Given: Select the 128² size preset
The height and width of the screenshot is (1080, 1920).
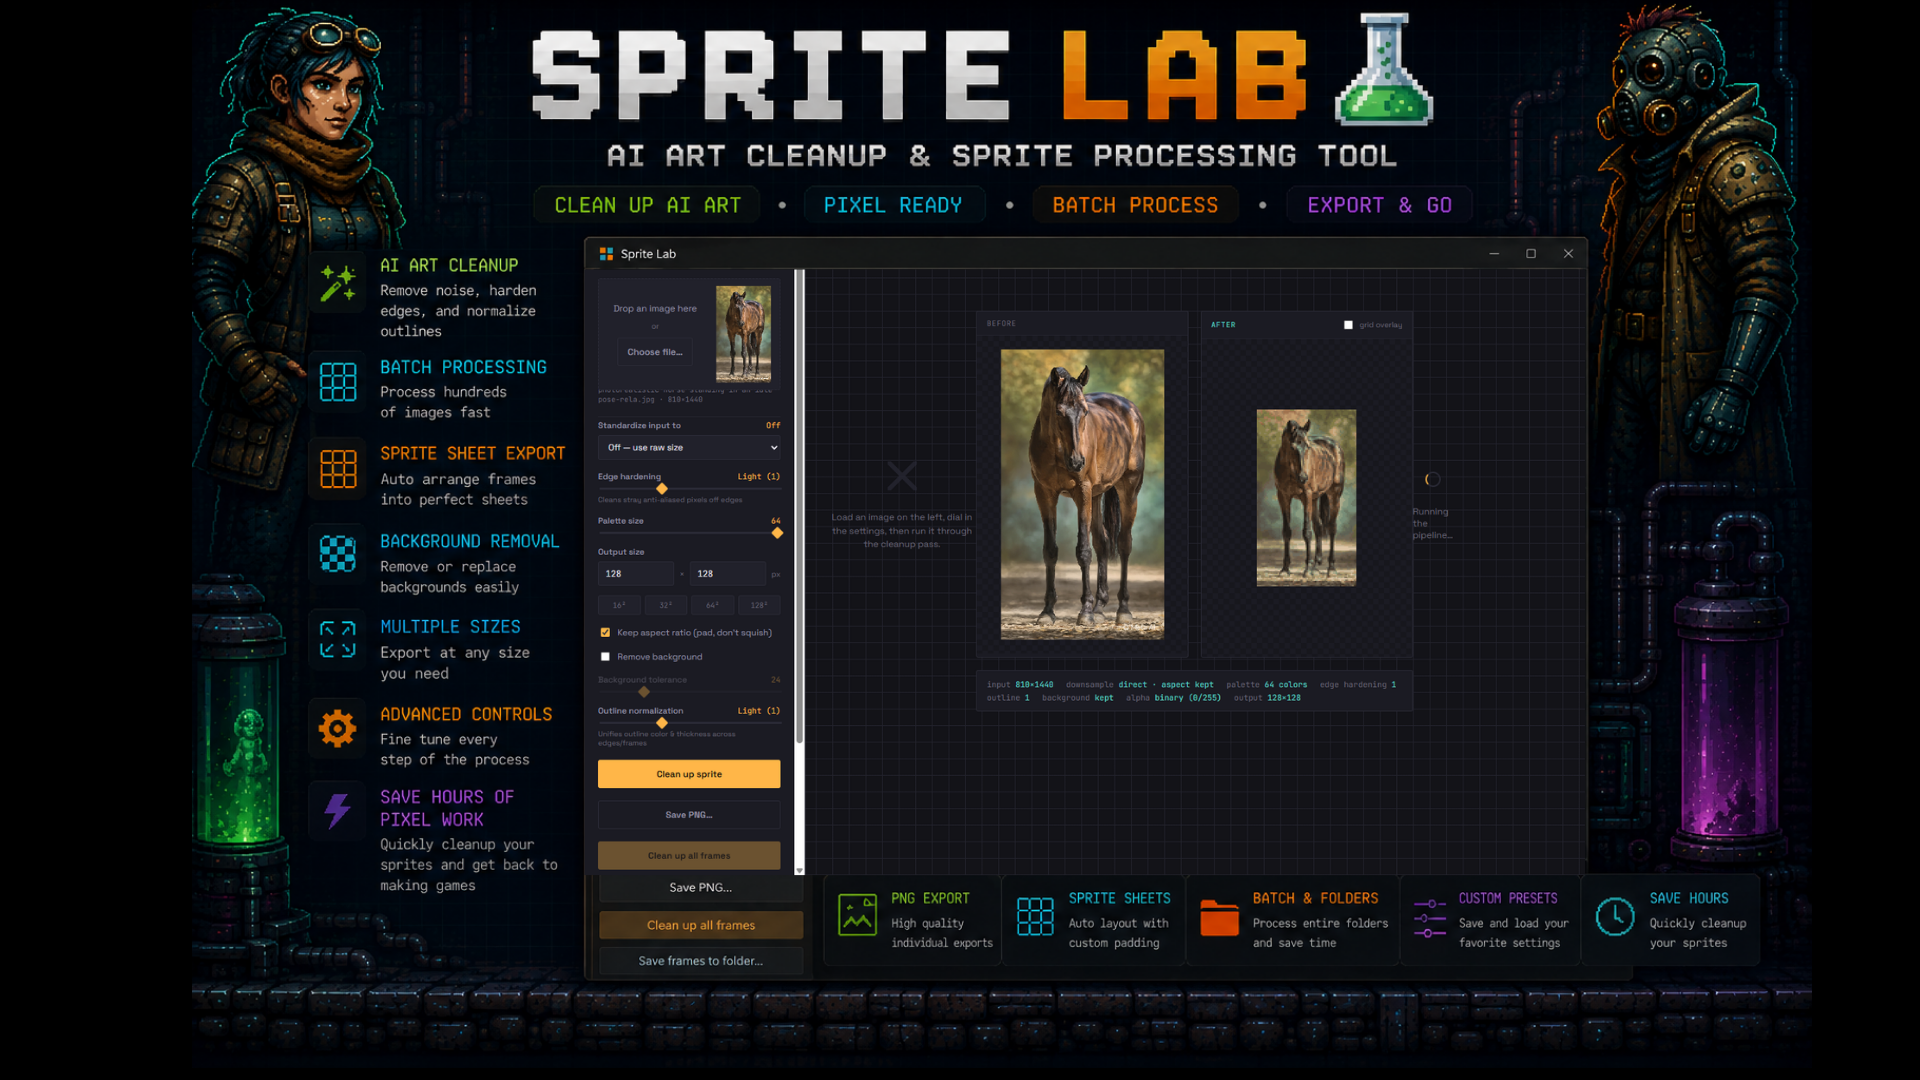Looking at the screenshot, I should tap(759, 605).
